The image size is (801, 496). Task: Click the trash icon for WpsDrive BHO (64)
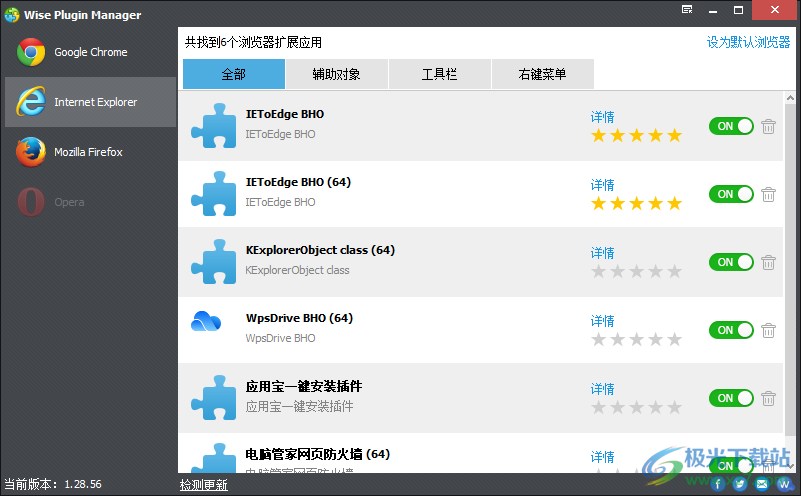tap(768, 330)
